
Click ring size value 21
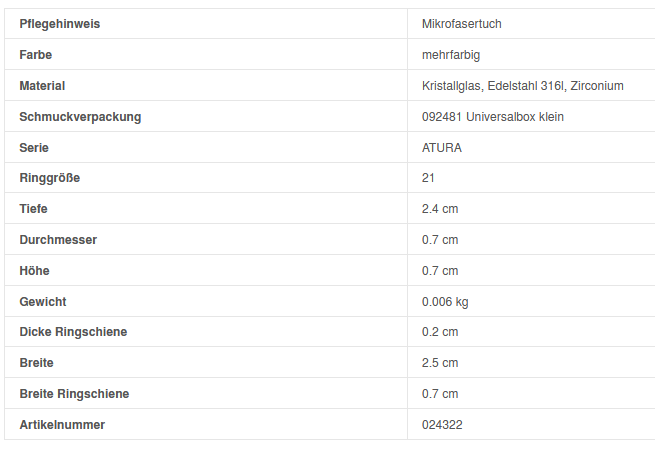click(429, 178)
